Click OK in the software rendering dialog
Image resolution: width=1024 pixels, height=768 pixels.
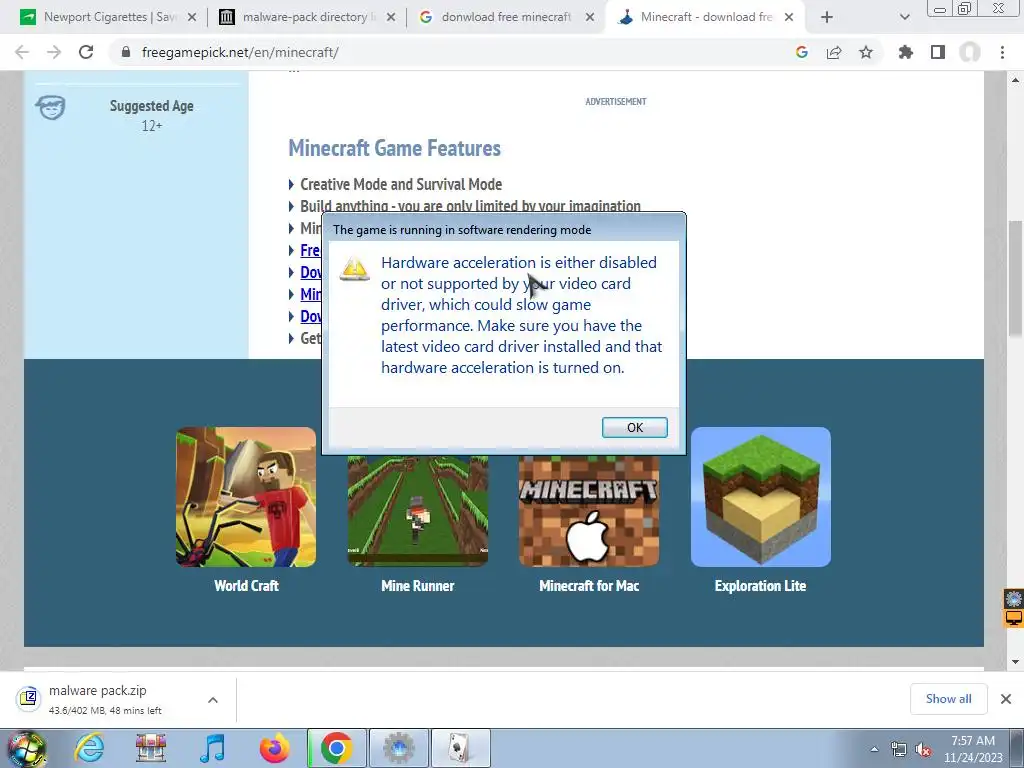pyautogui.click(x=634, y=427)
